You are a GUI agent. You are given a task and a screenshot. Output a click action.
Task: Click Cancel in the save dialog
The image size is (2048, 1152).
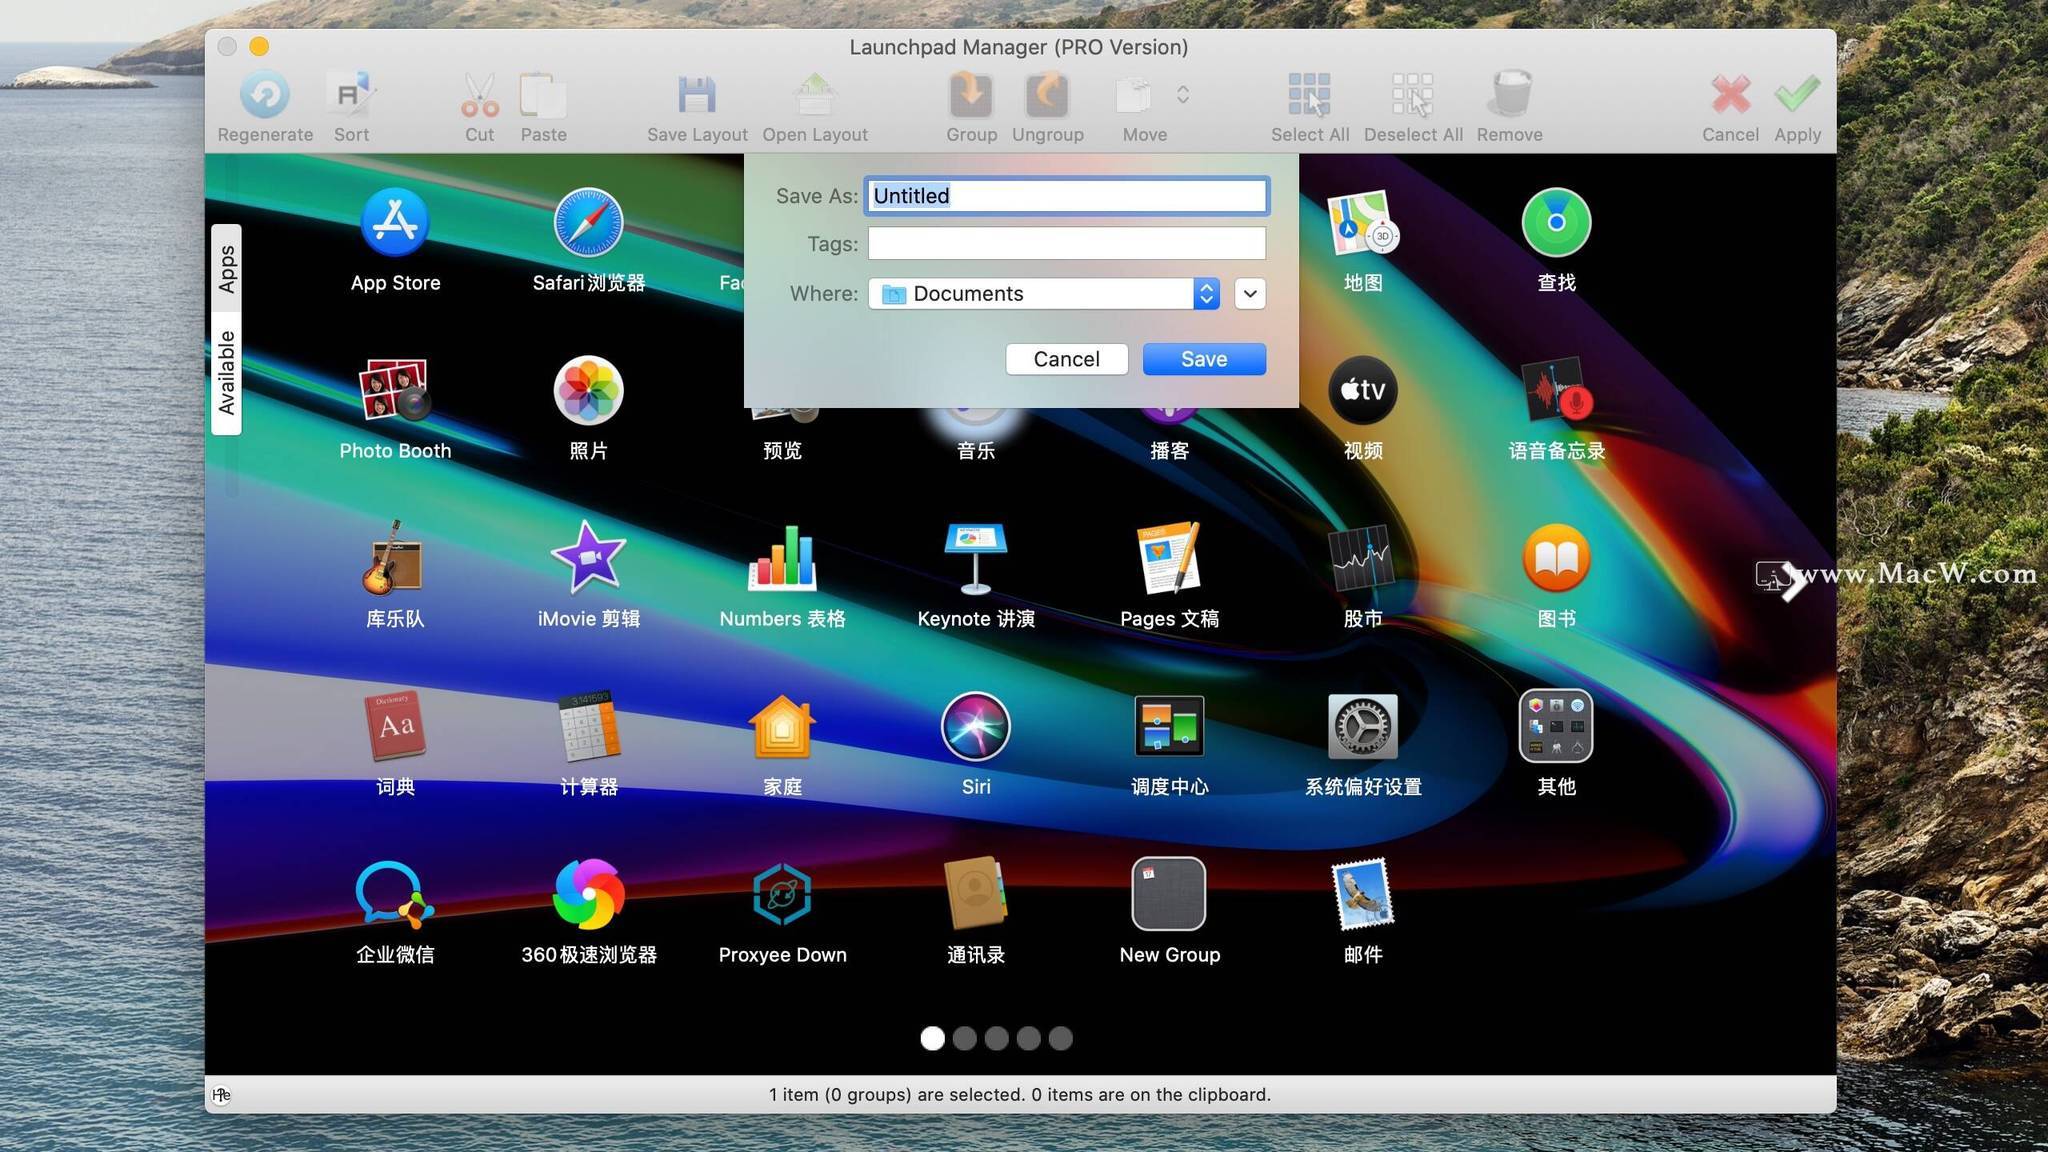(1067, 359)
